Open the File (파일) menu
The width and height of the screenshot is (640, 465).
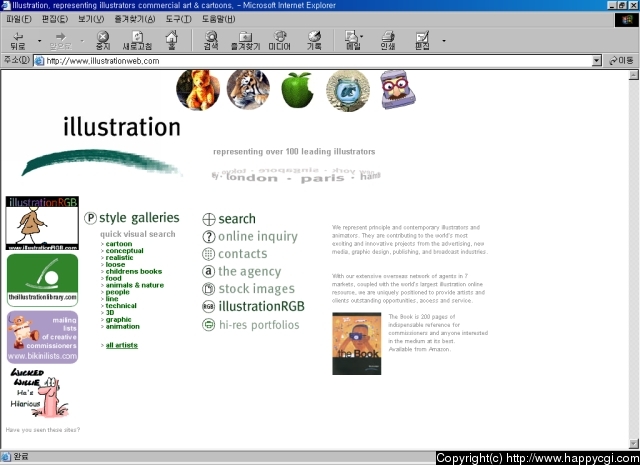(x=19, y=19)
